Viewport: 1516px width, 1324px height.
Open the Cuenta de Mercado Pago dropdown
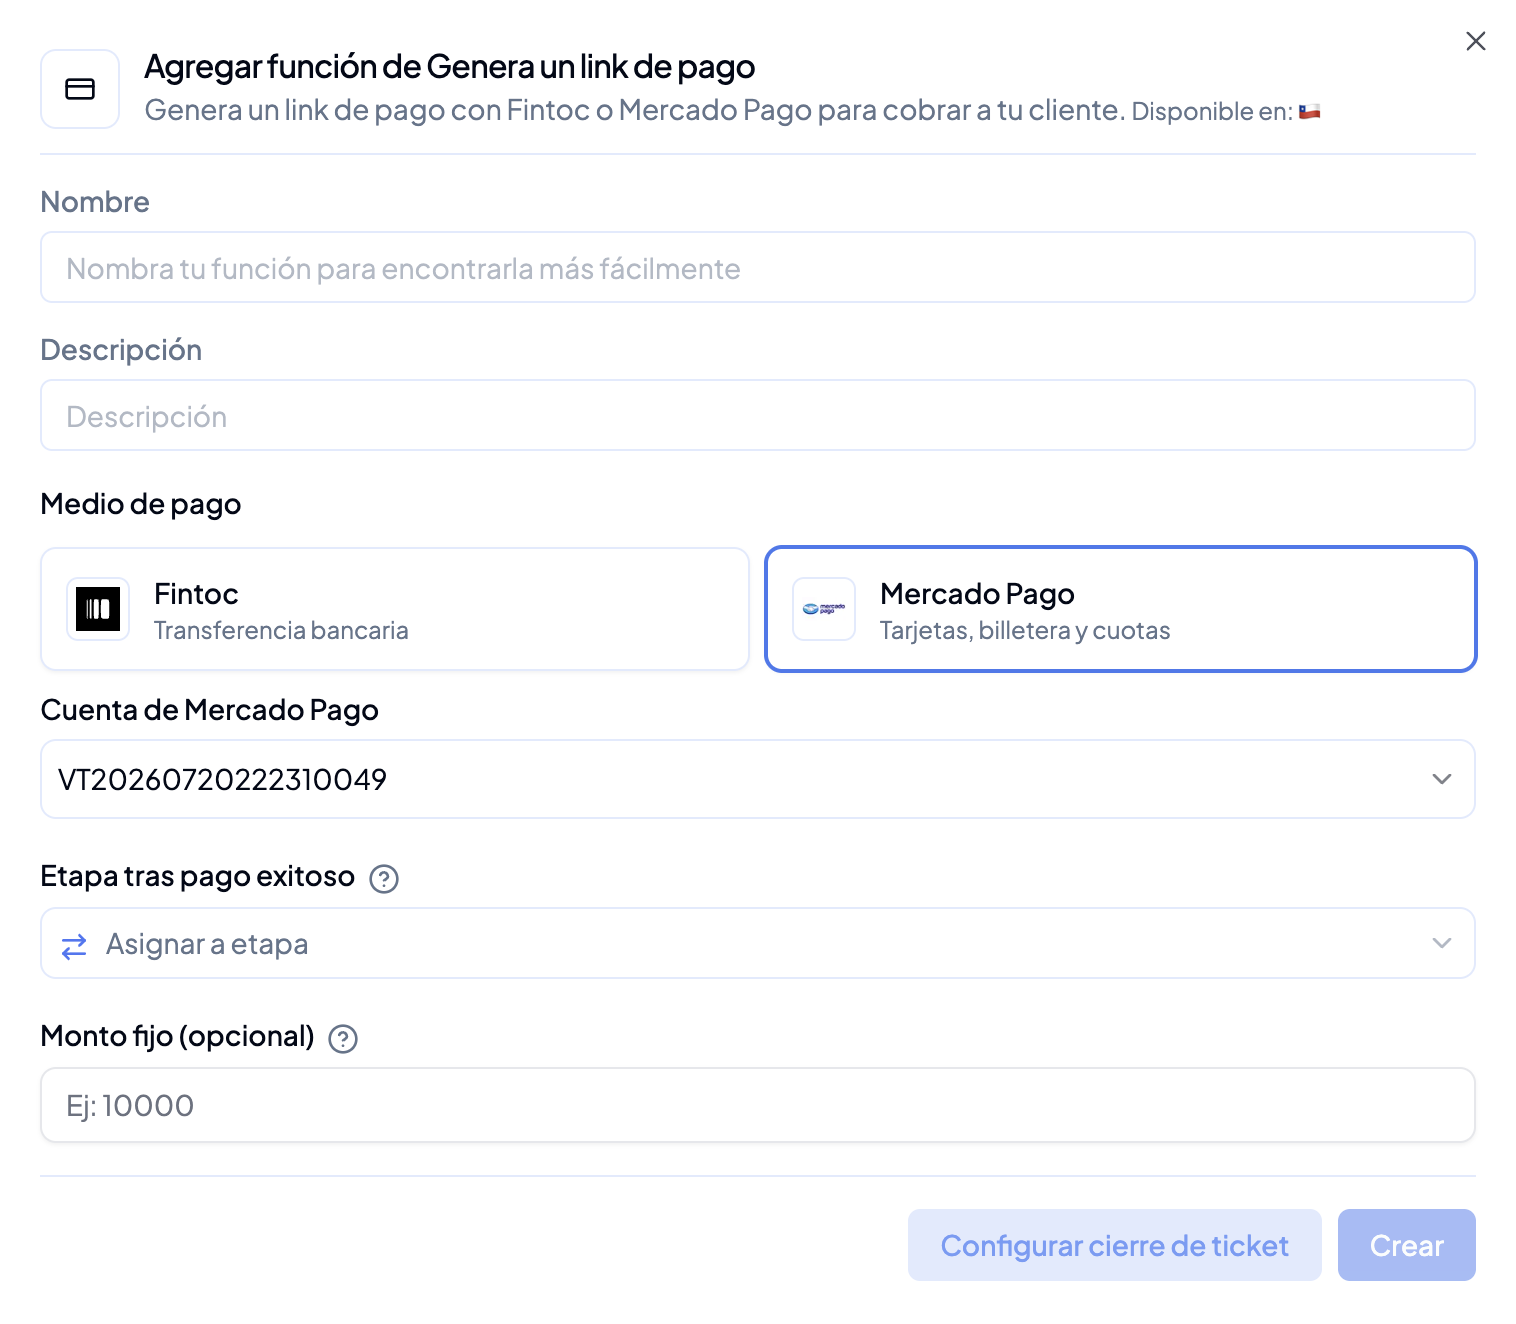pyautogui.click(x=758, y=779)
